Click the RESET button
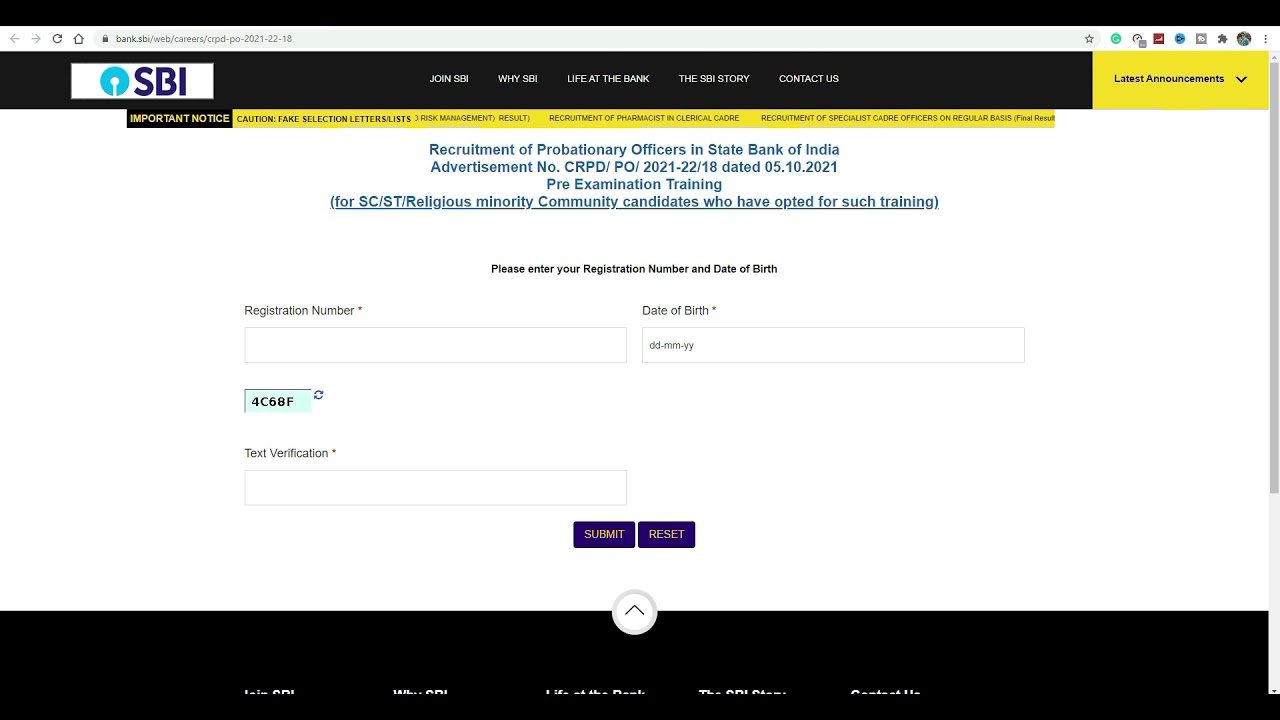Viewport: 1280px width, 720px height. (x=666, y=534)
